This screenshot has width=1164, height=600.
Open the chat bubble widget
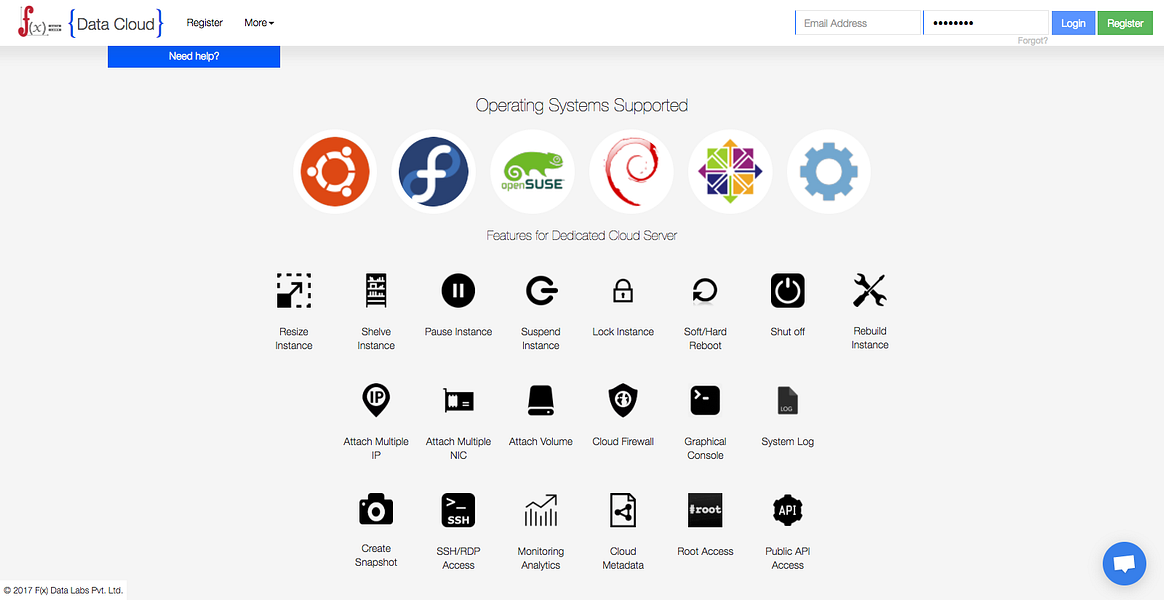(1125, 564)
